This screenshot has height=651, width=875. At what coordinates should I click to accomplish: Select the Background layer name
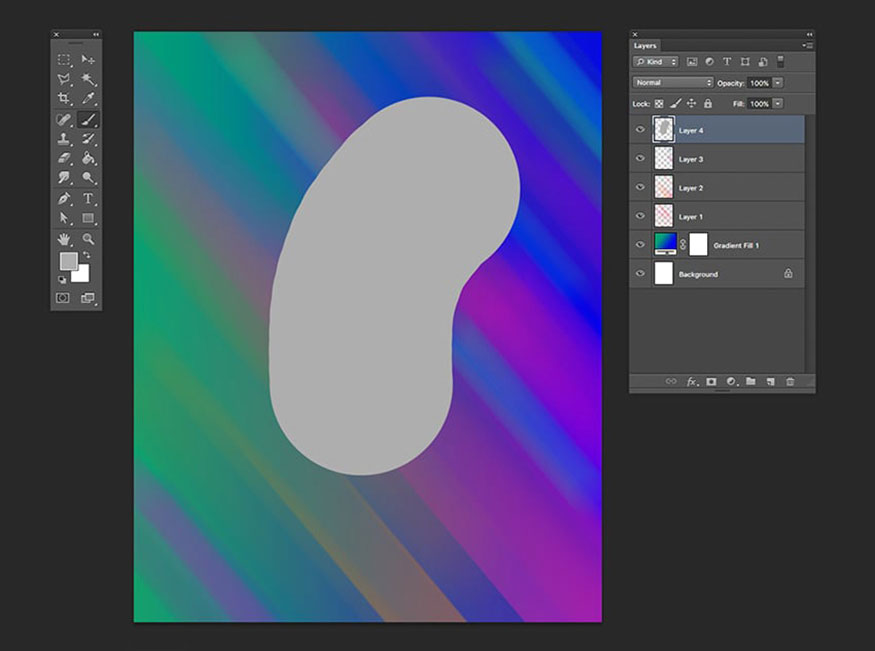click(x=698, y=274)
